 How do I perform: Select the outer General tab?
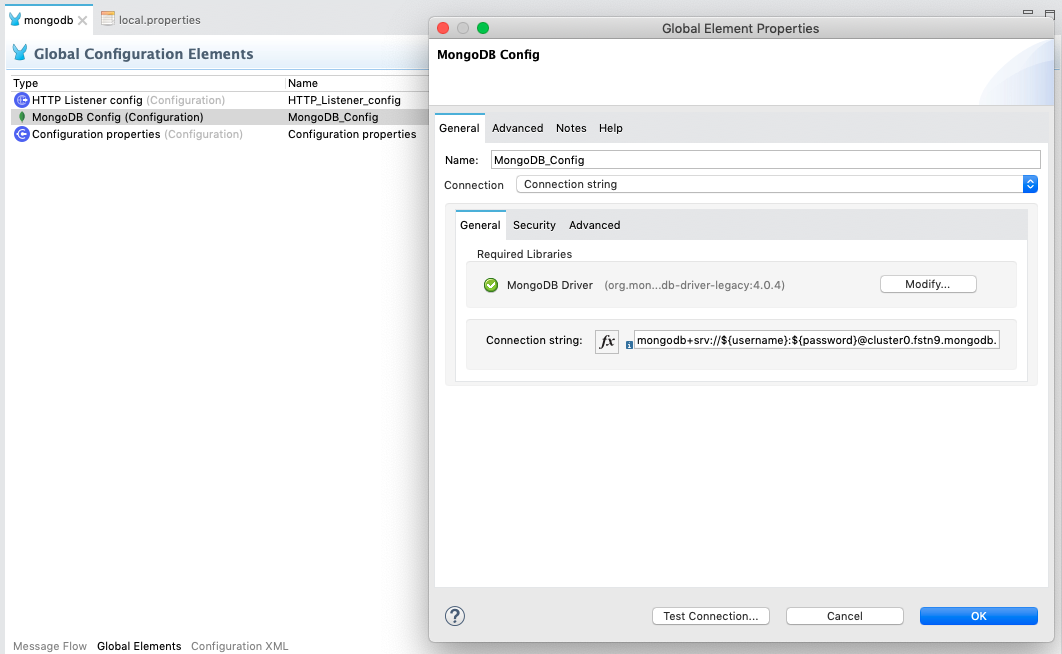pyautogui.click(x=459, y=128)
